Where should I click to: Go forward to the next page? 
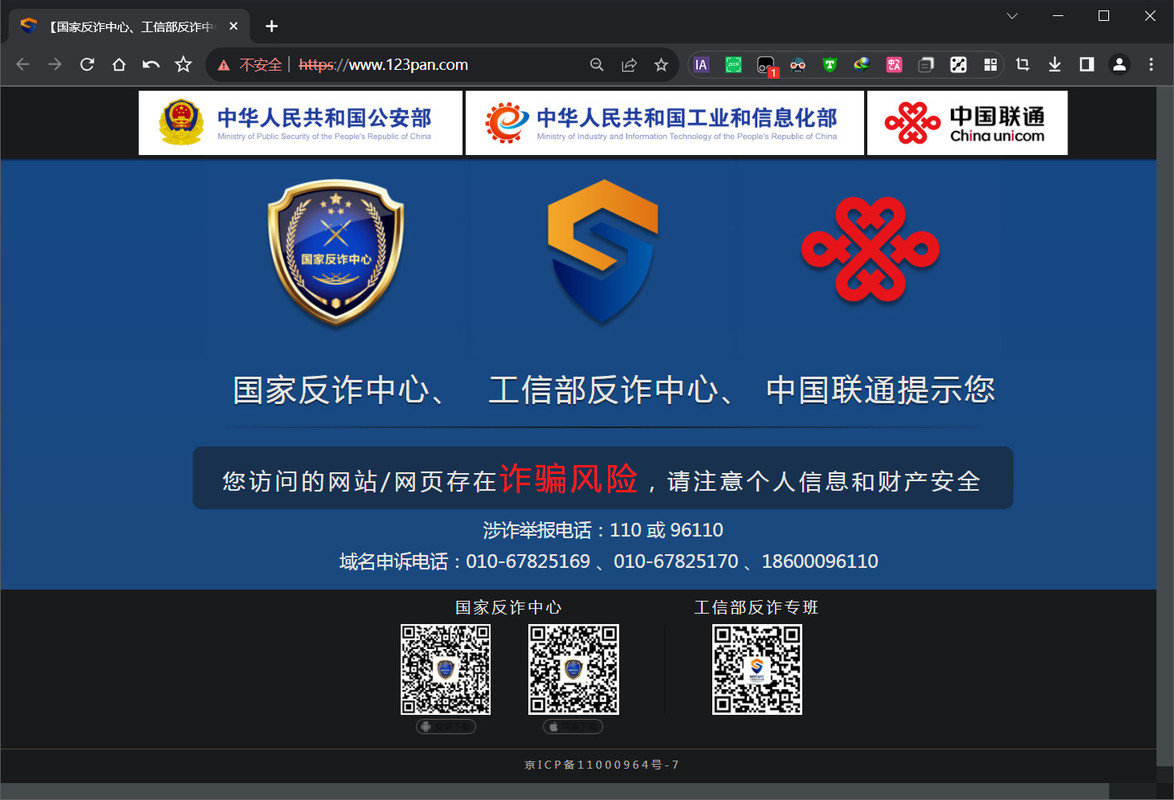[x=55, y=64]
